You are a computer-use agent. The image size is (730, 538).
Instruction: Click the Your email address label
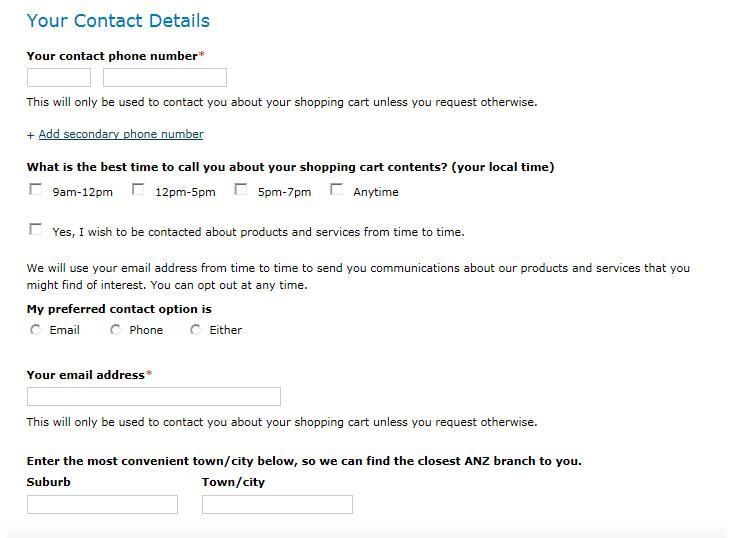(x=86, y=375)
